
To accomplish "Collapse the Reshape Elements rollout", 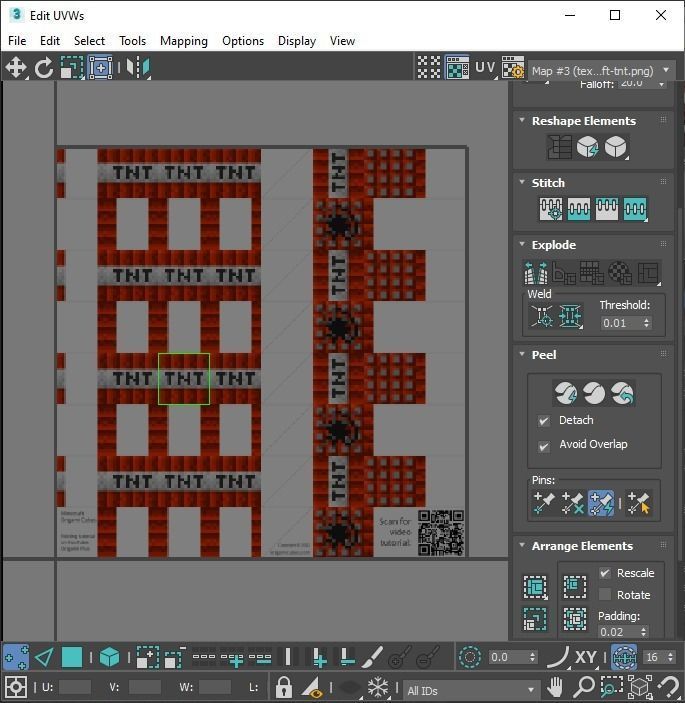I will pyautogui.click(x=522, y=120).
